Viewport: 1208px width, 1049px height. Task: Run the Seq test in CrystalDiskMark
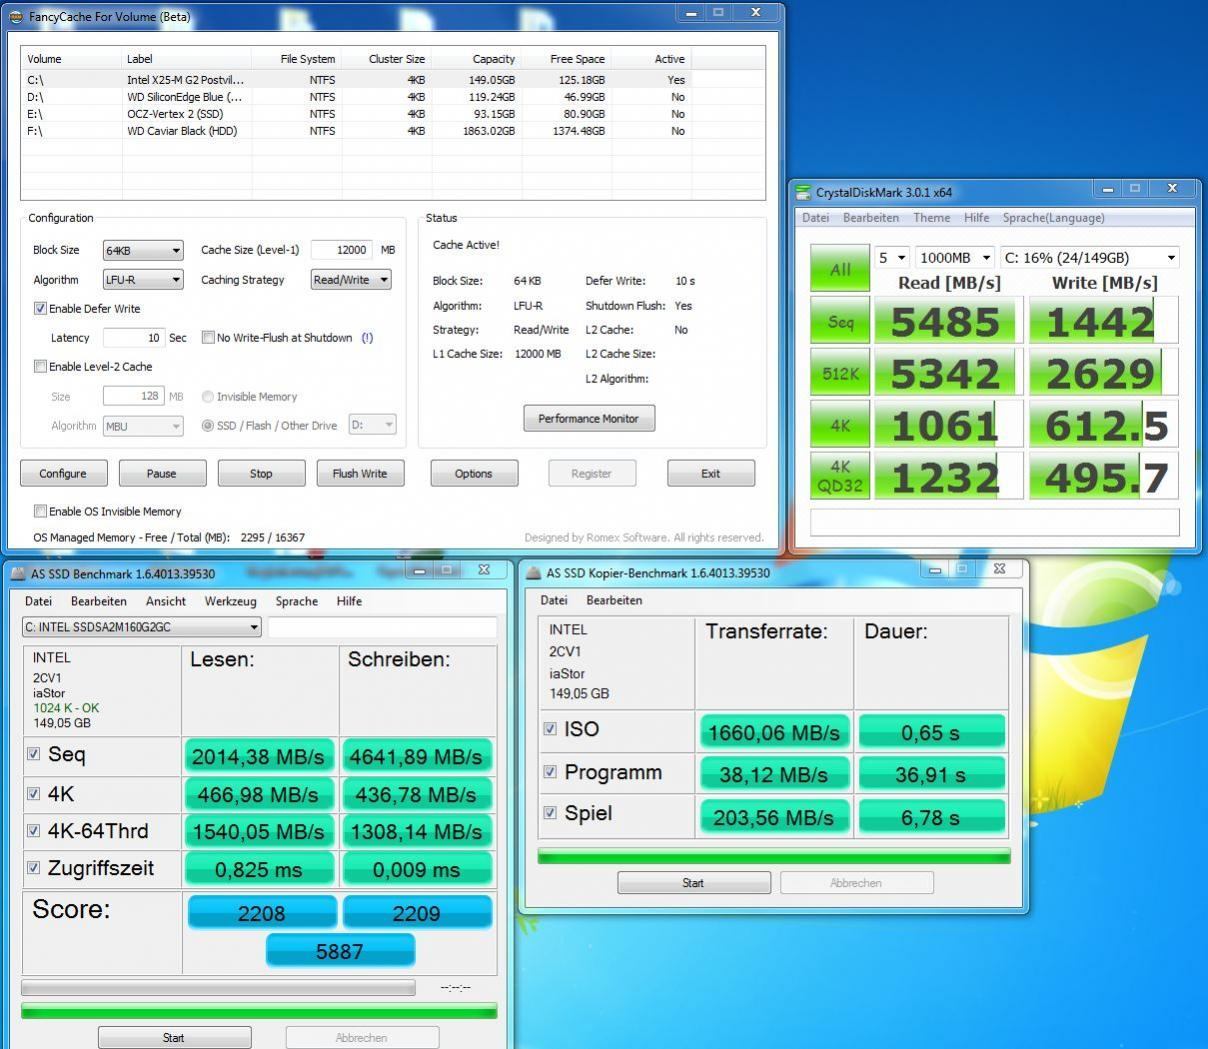point(840,322)
